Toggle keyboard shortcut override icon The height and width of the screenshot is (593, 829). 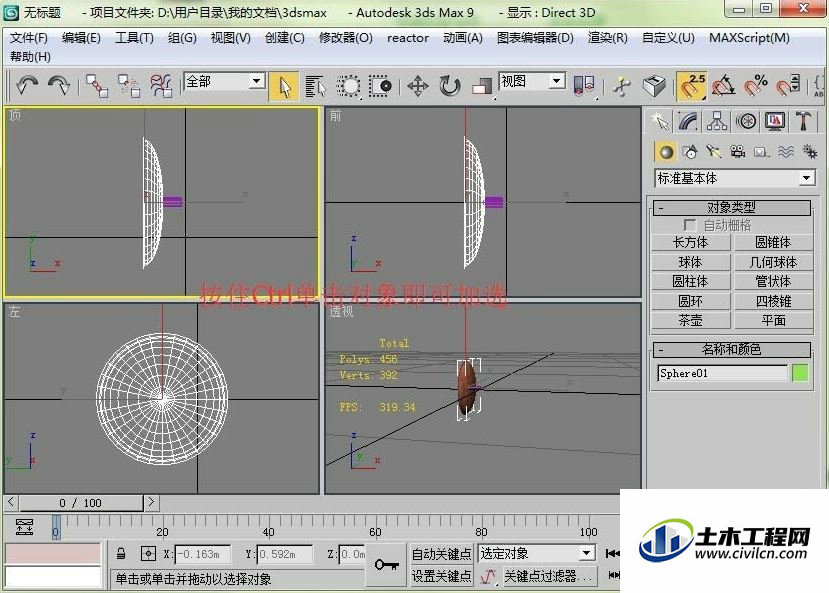[x=654, y=86]
